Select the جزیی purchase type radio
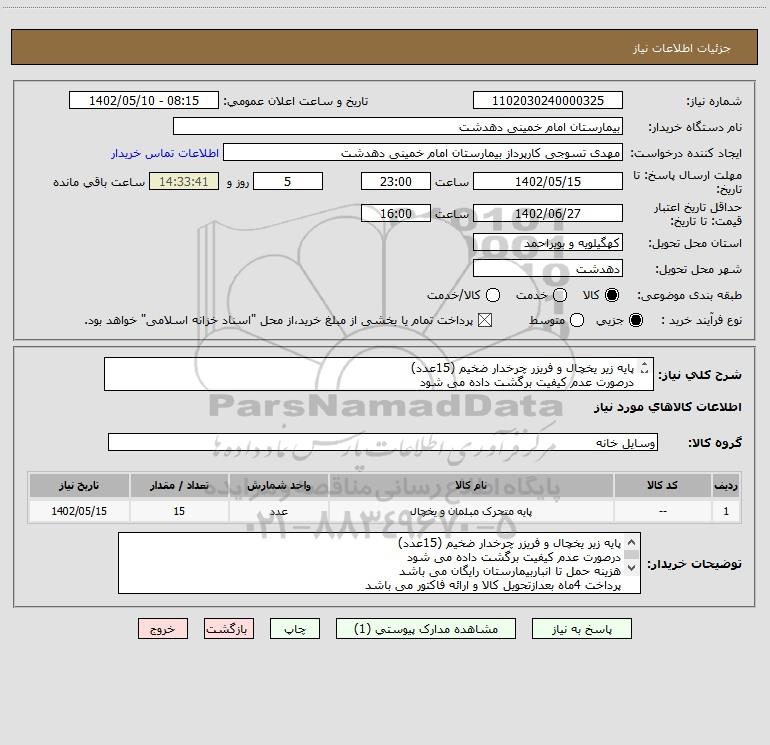770x745 pixels. pos(636,320)
